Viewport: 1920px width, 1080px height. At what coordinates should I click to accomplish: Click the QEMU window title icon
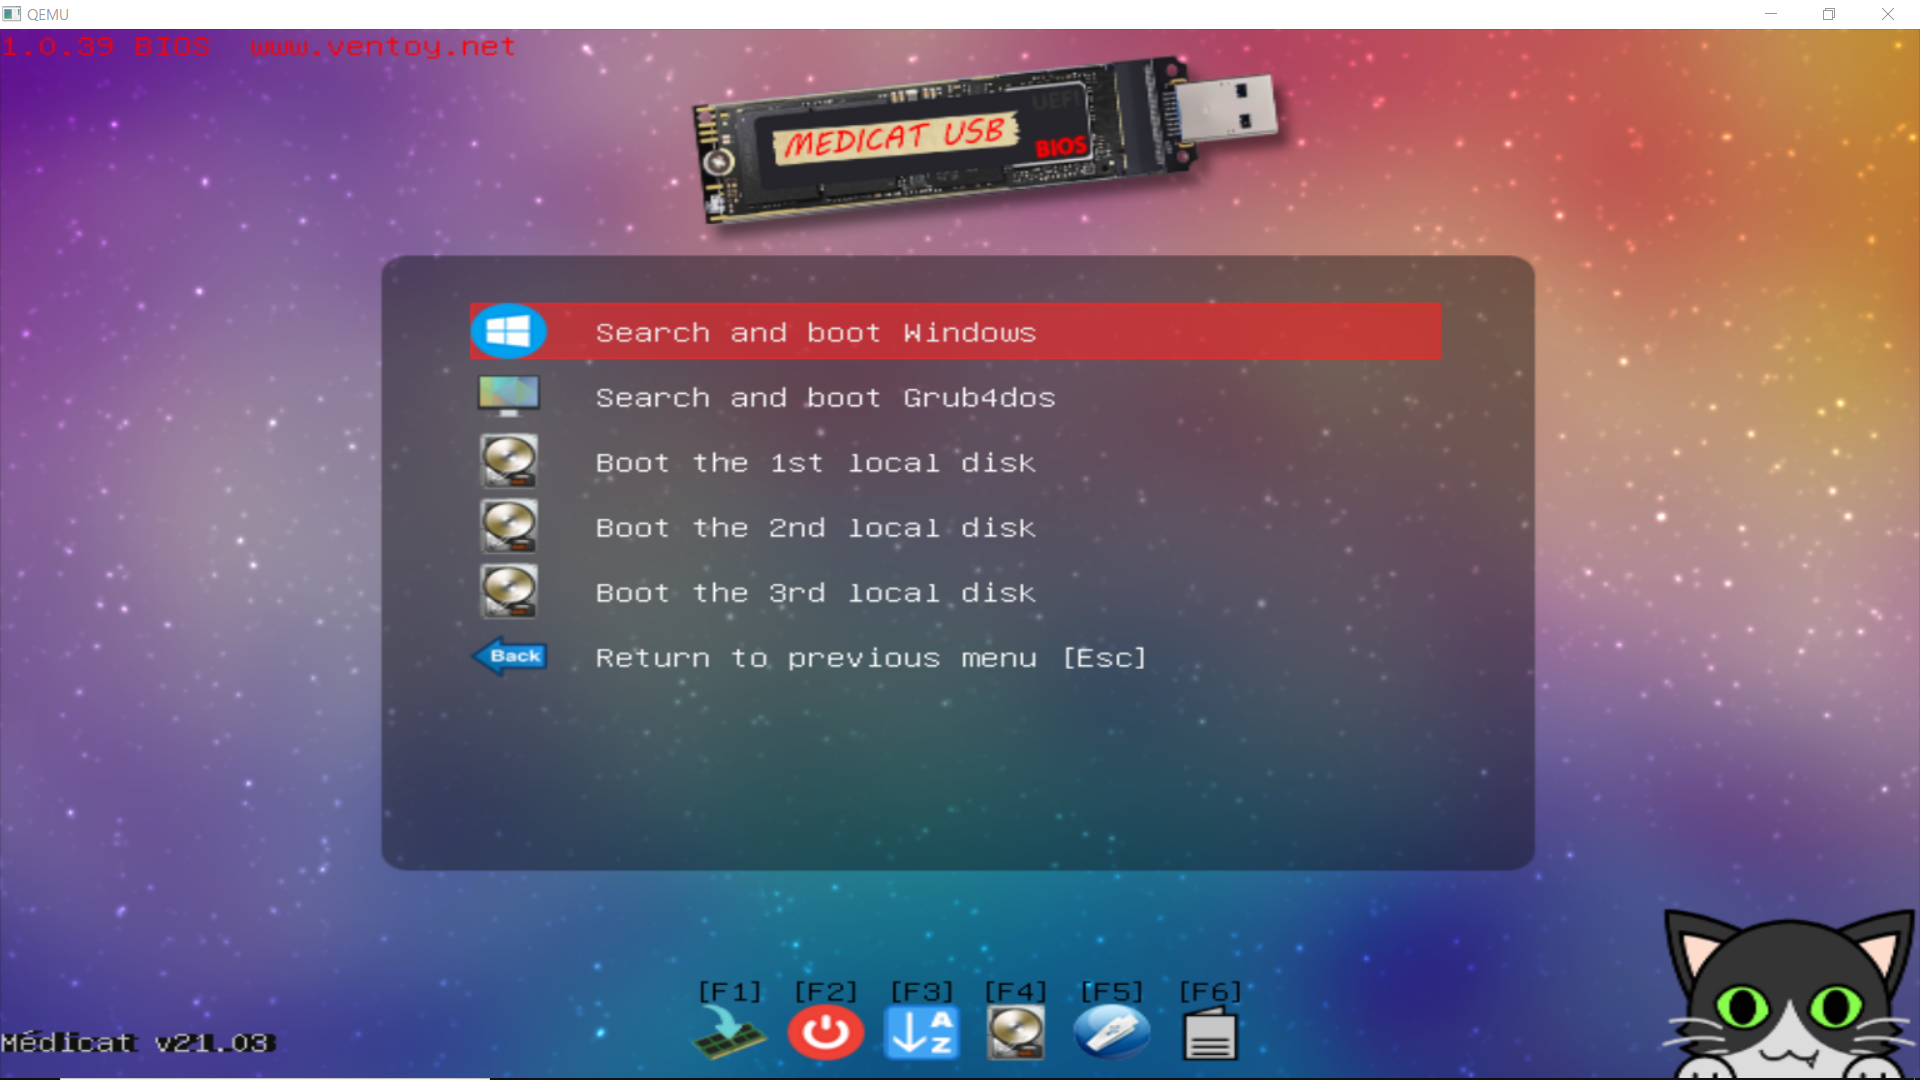[11, 14]
